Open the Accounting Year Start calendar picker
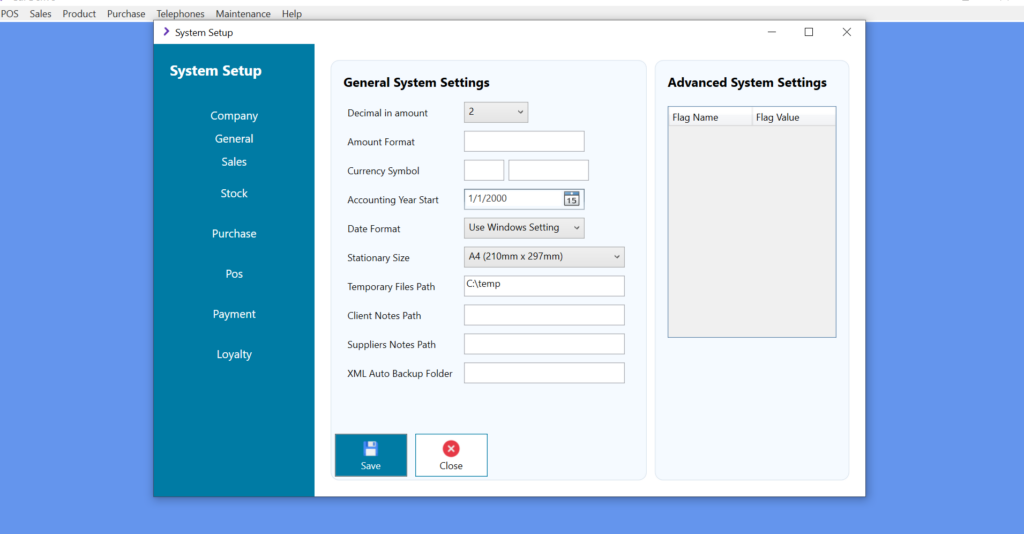The height and width of the screenshot is (534, 1024). [x=571, y=199]
